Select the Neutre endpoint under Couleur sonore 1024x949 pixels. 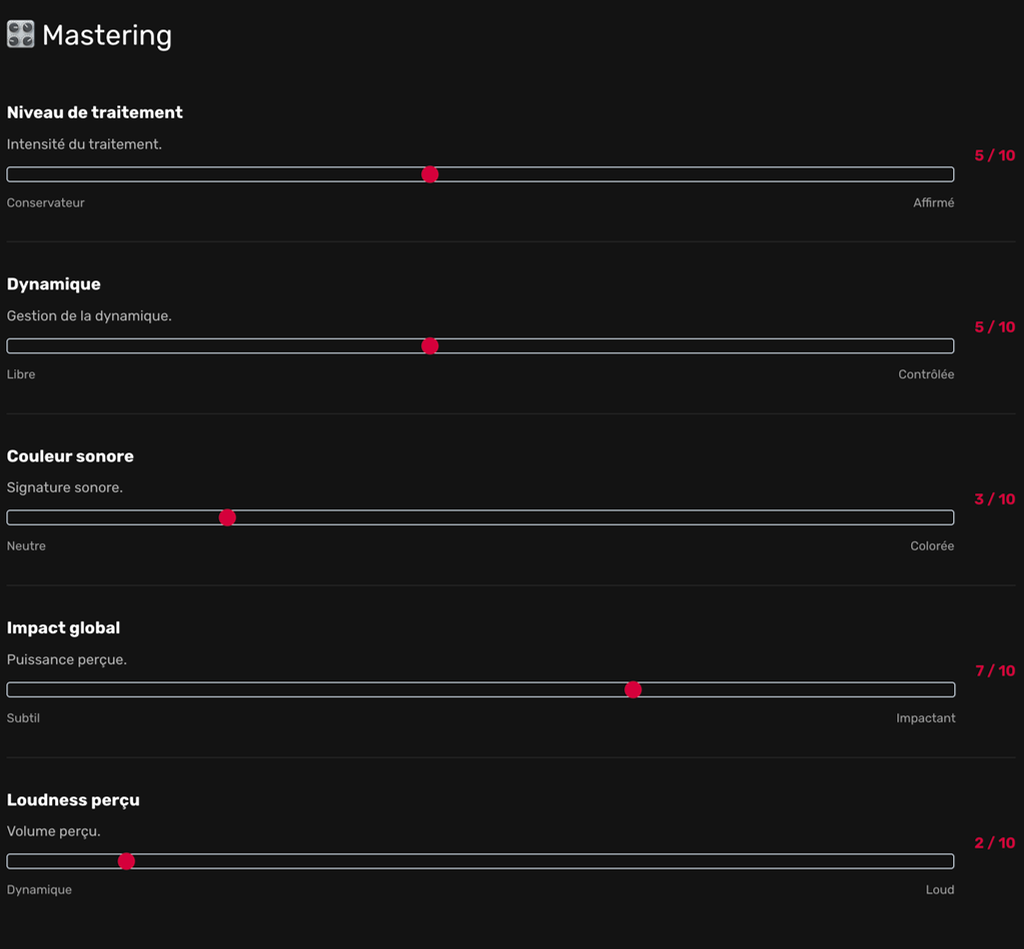click(x=26, y=546)
